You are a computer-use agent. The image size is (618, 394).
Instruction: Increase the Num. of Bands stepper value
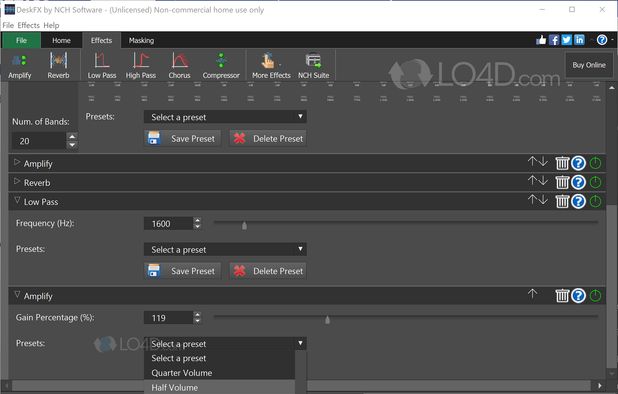click(72, 137)
